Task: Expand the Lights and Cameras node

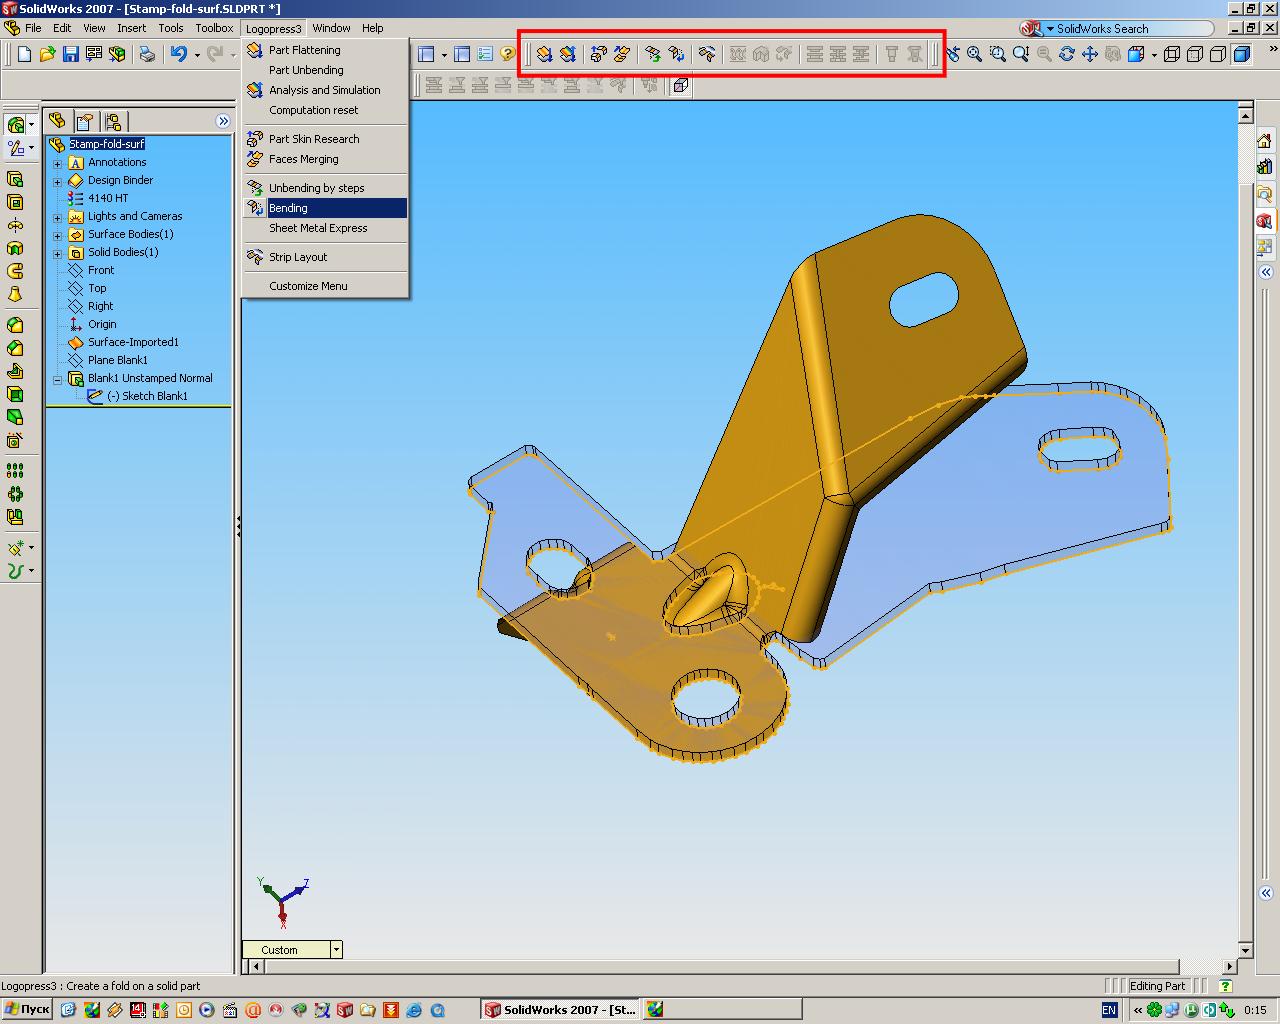Action: [x=58, y=217]
